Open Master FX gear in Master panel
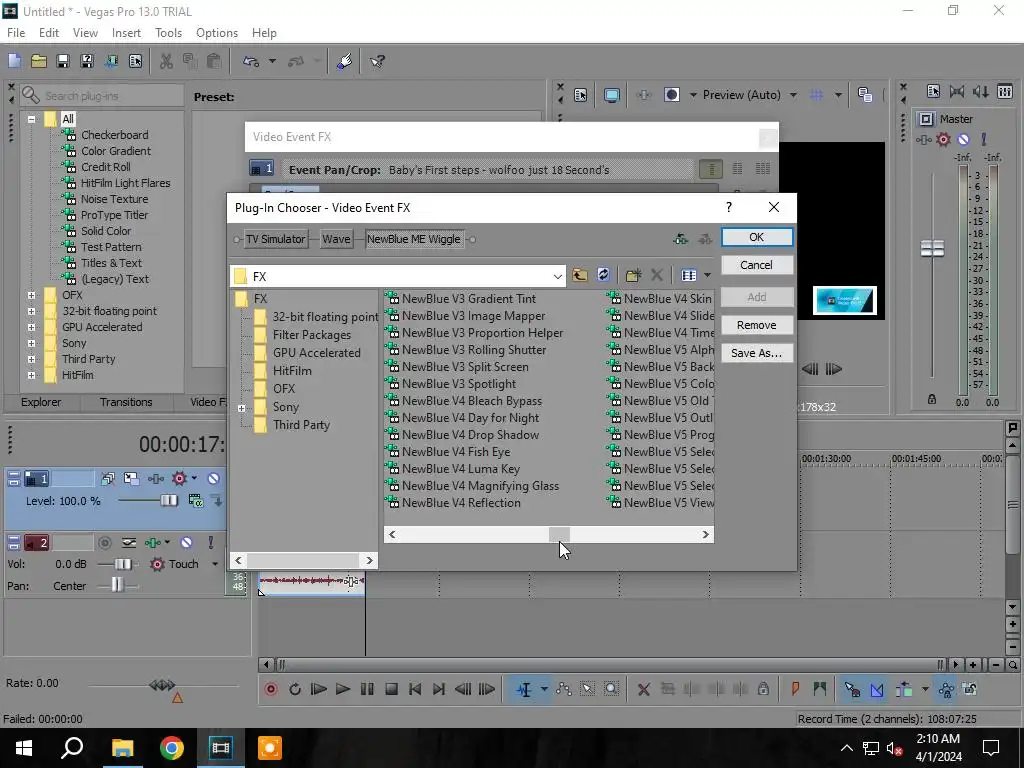 coord(943,139)
